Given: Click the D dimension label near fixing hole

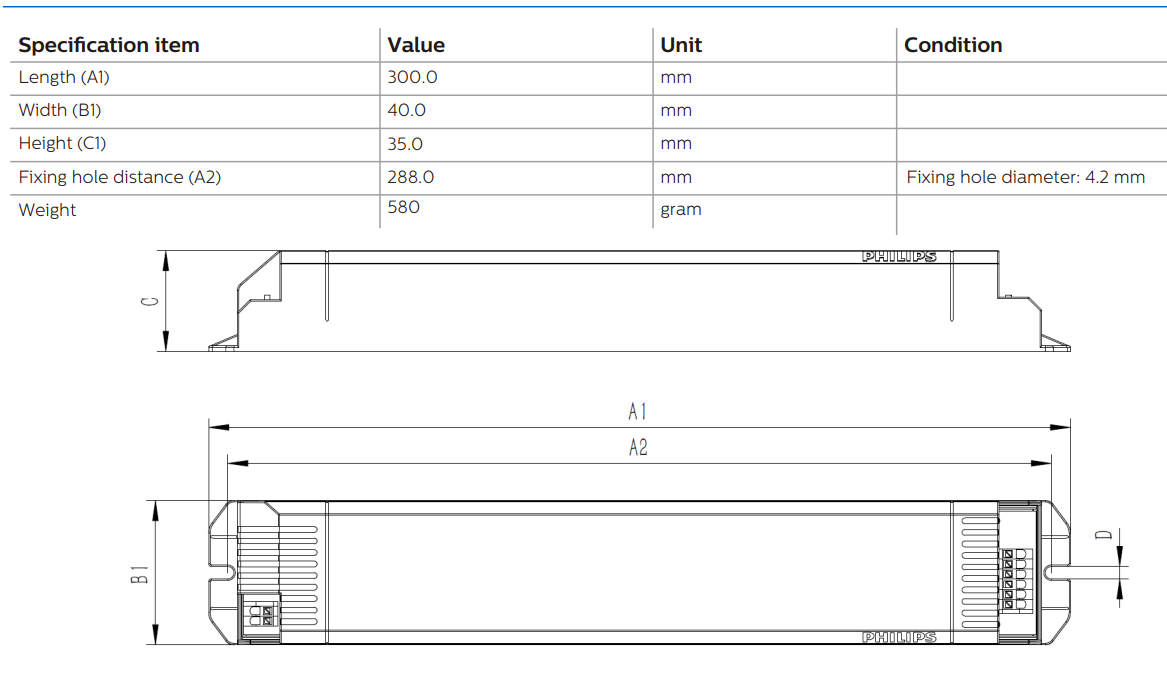Looking at the screenshot, I should (1104, 534).
